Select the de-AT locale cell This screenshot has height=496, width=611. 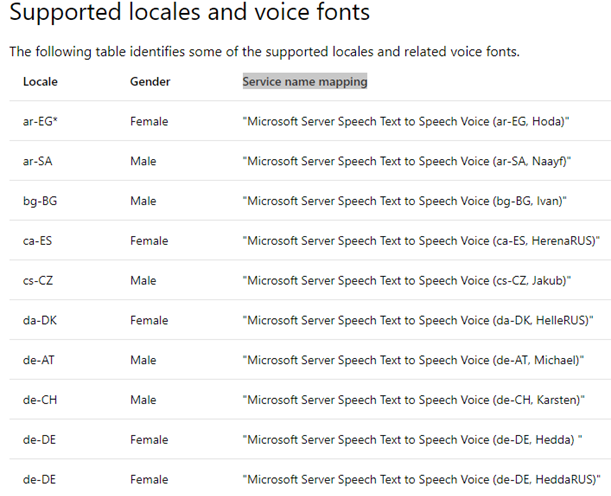click(38, 359)
